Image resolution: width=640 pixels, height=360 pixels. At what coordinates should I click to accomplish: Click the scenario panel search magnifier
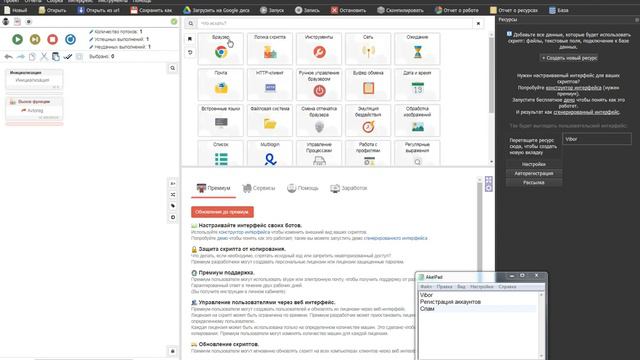[x=172, y=68]
